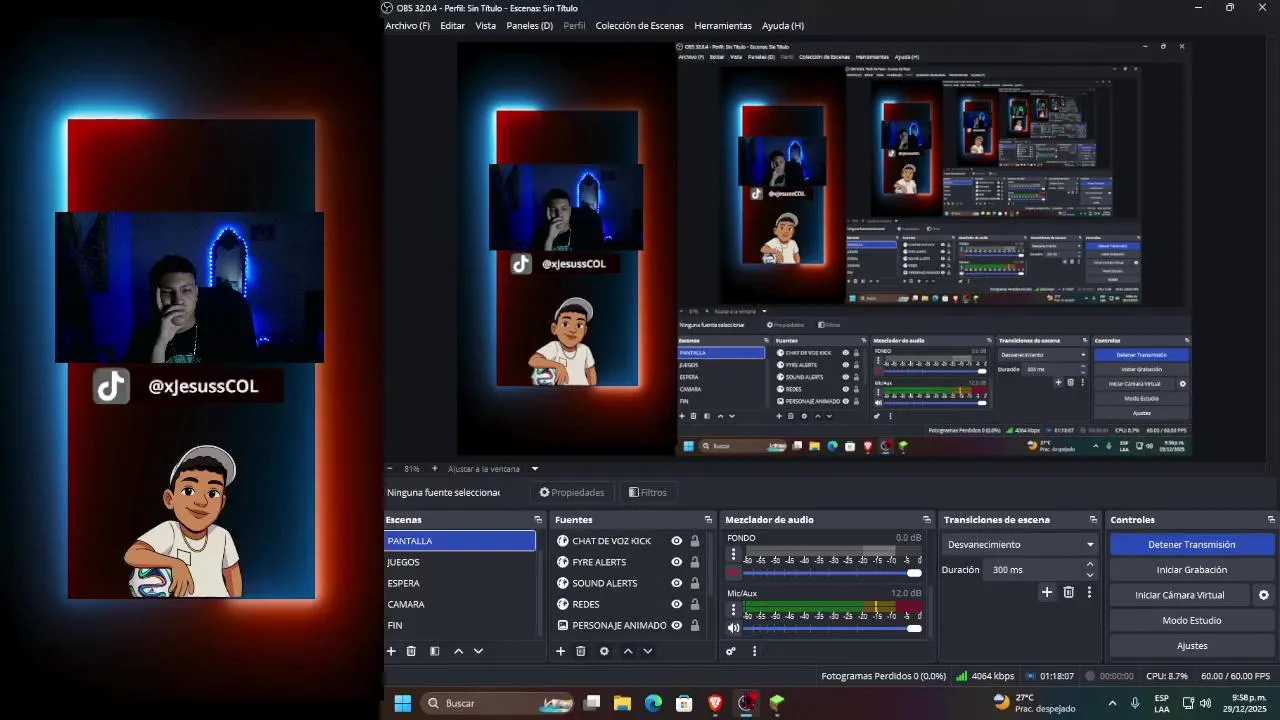Hide SOUND ALERTS source
The image size is (1280, 720).
point(676,583)
